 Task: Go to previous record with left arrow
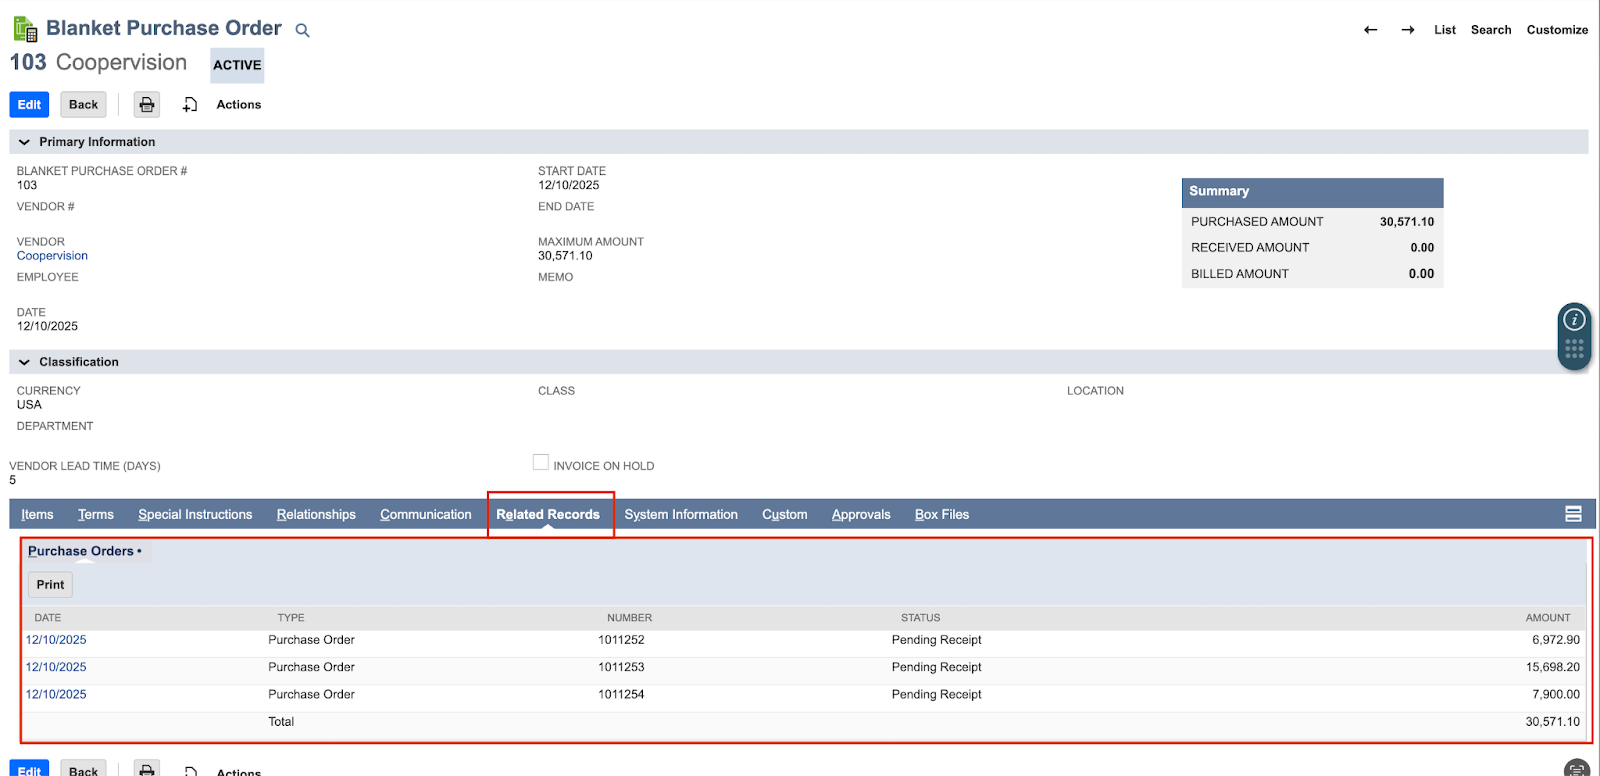pos(1370,30)
